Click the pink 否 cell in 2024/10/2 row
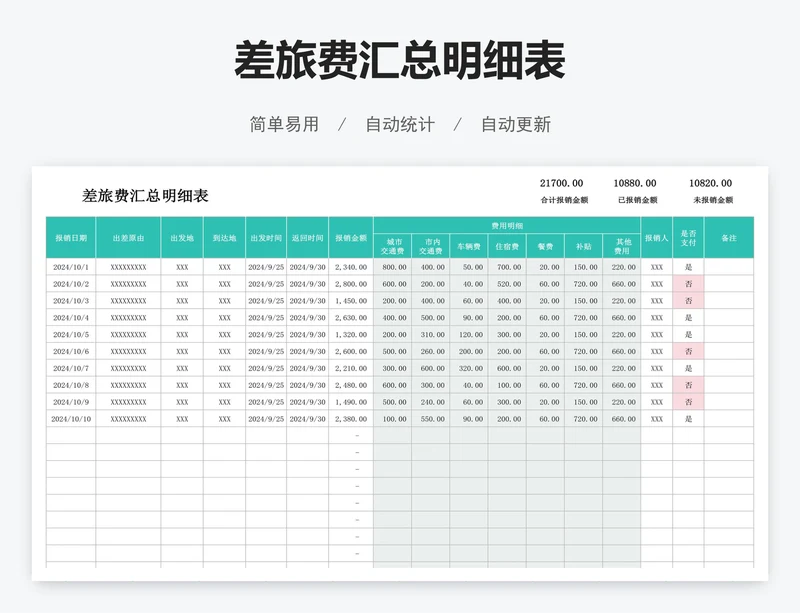800x613 pixels. [688, 284]
